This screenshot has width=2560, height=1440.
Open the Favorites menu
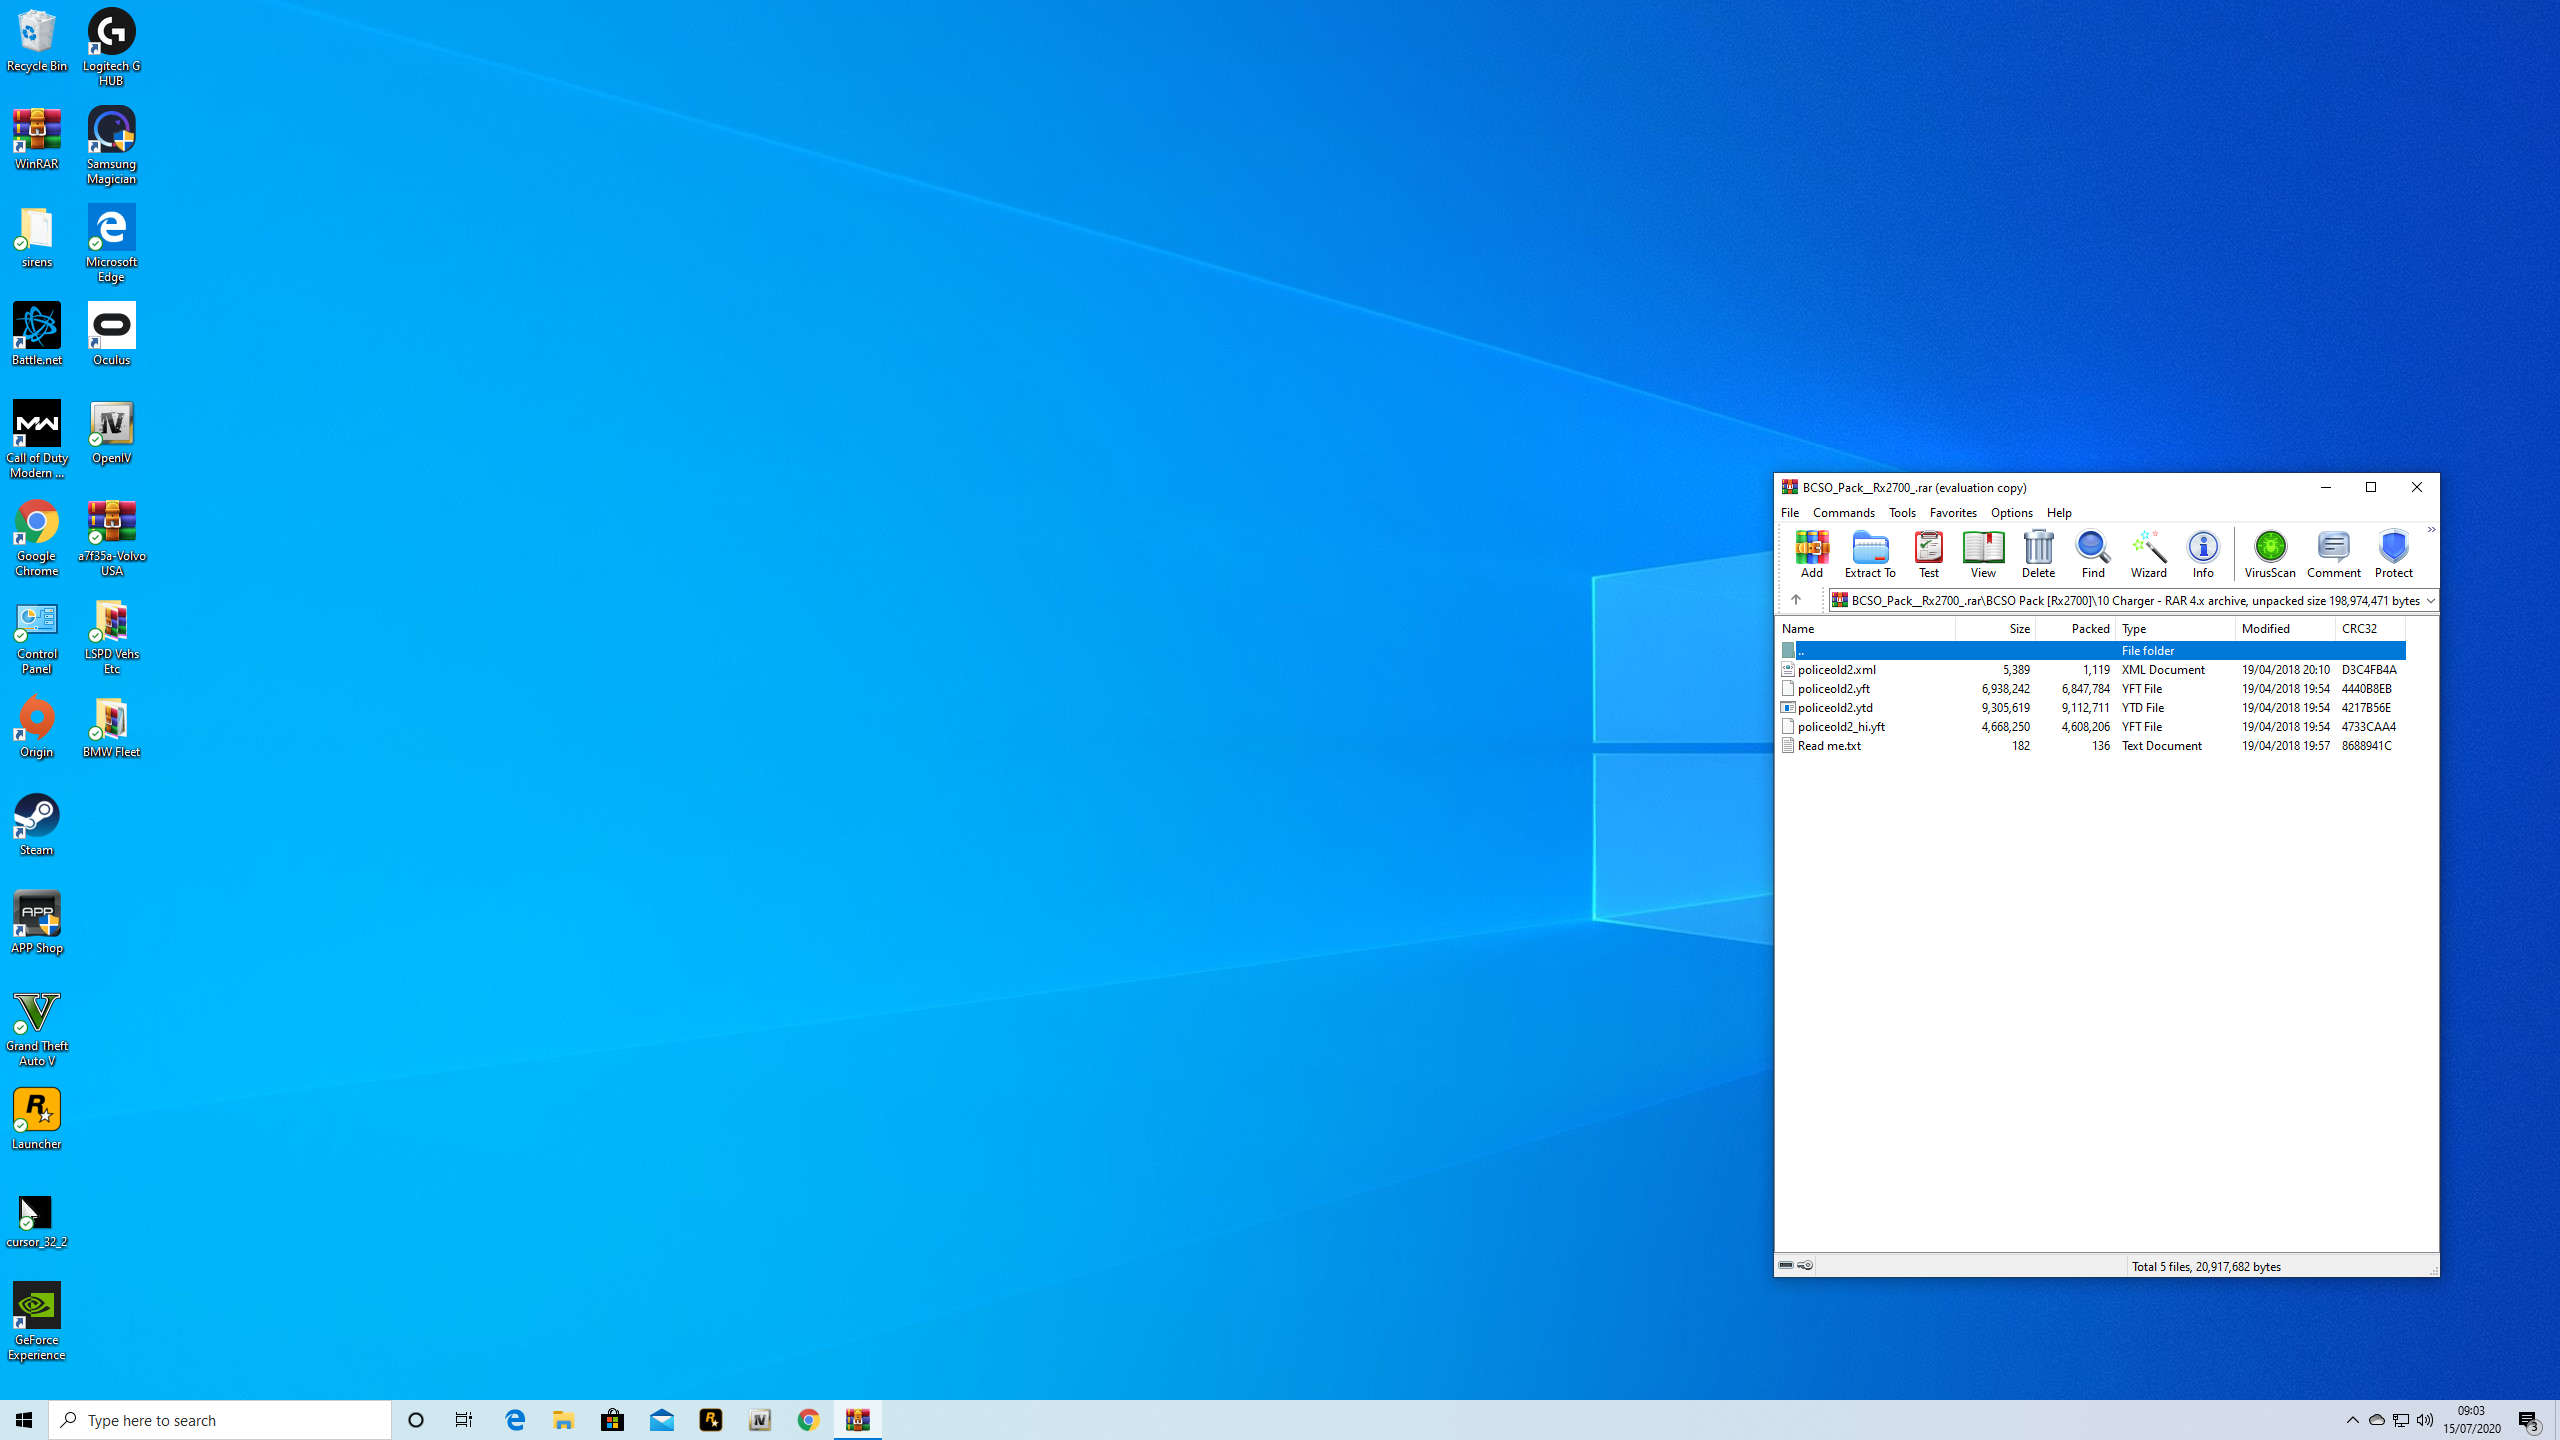[1952, 513]
